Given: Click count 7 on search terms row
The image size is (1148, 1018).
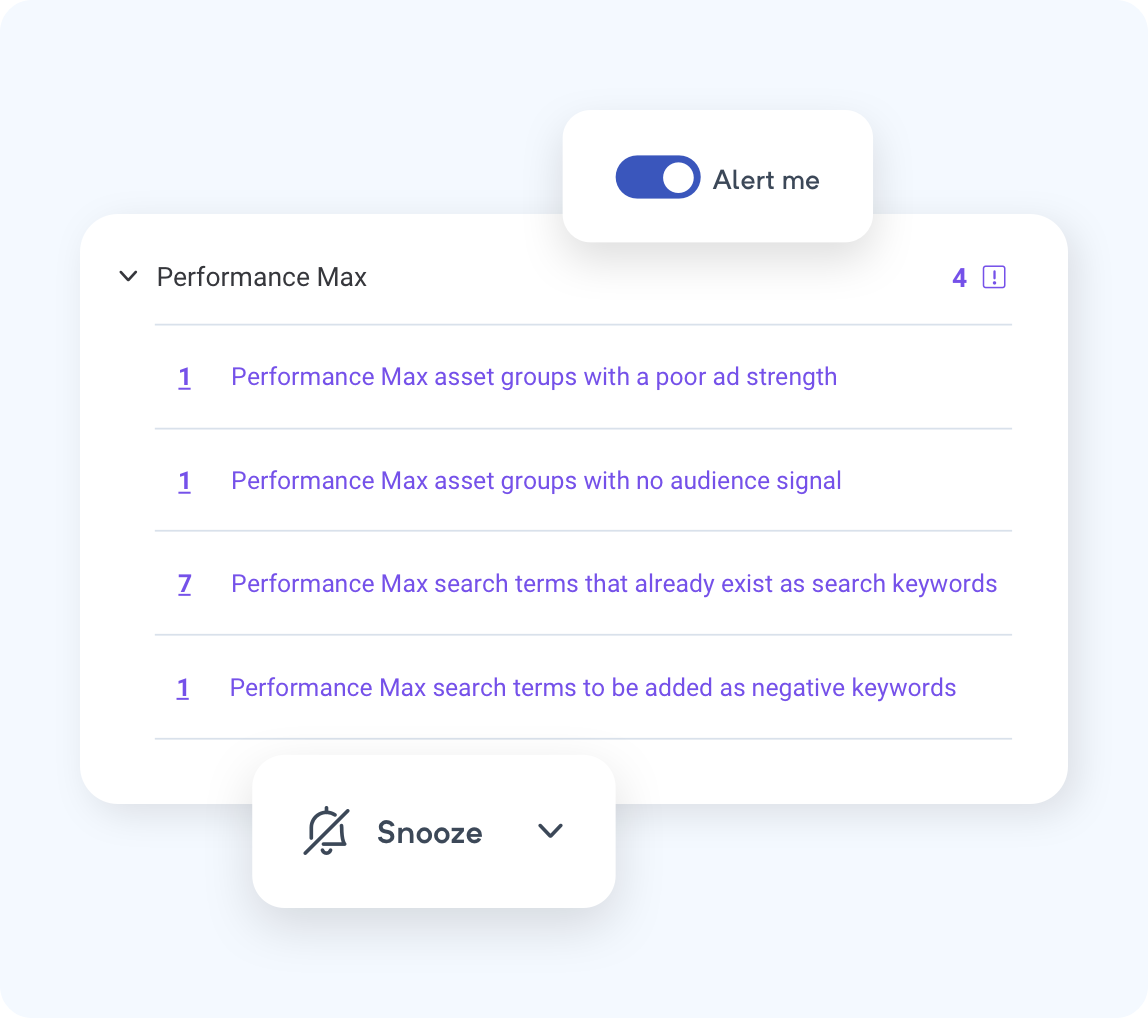Looking at the screenshot, I should [184, 584].
